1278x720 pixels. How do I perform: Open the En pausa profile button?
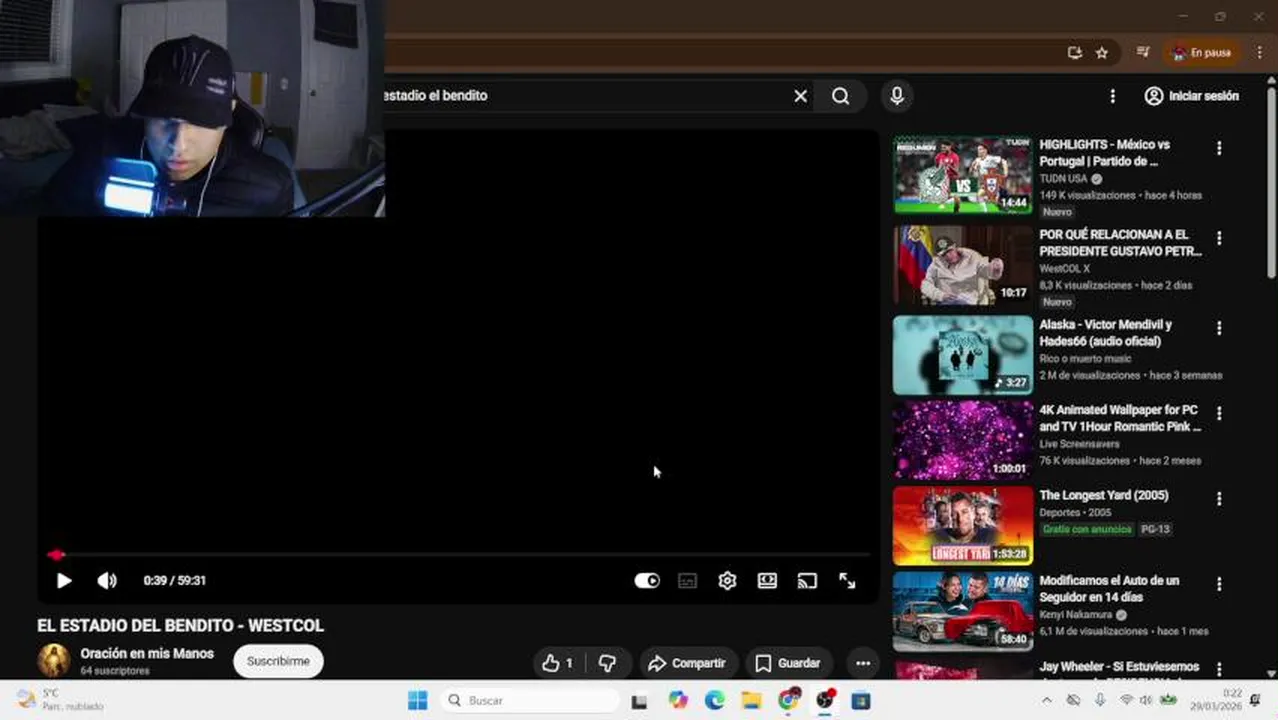coord(1202,53)
